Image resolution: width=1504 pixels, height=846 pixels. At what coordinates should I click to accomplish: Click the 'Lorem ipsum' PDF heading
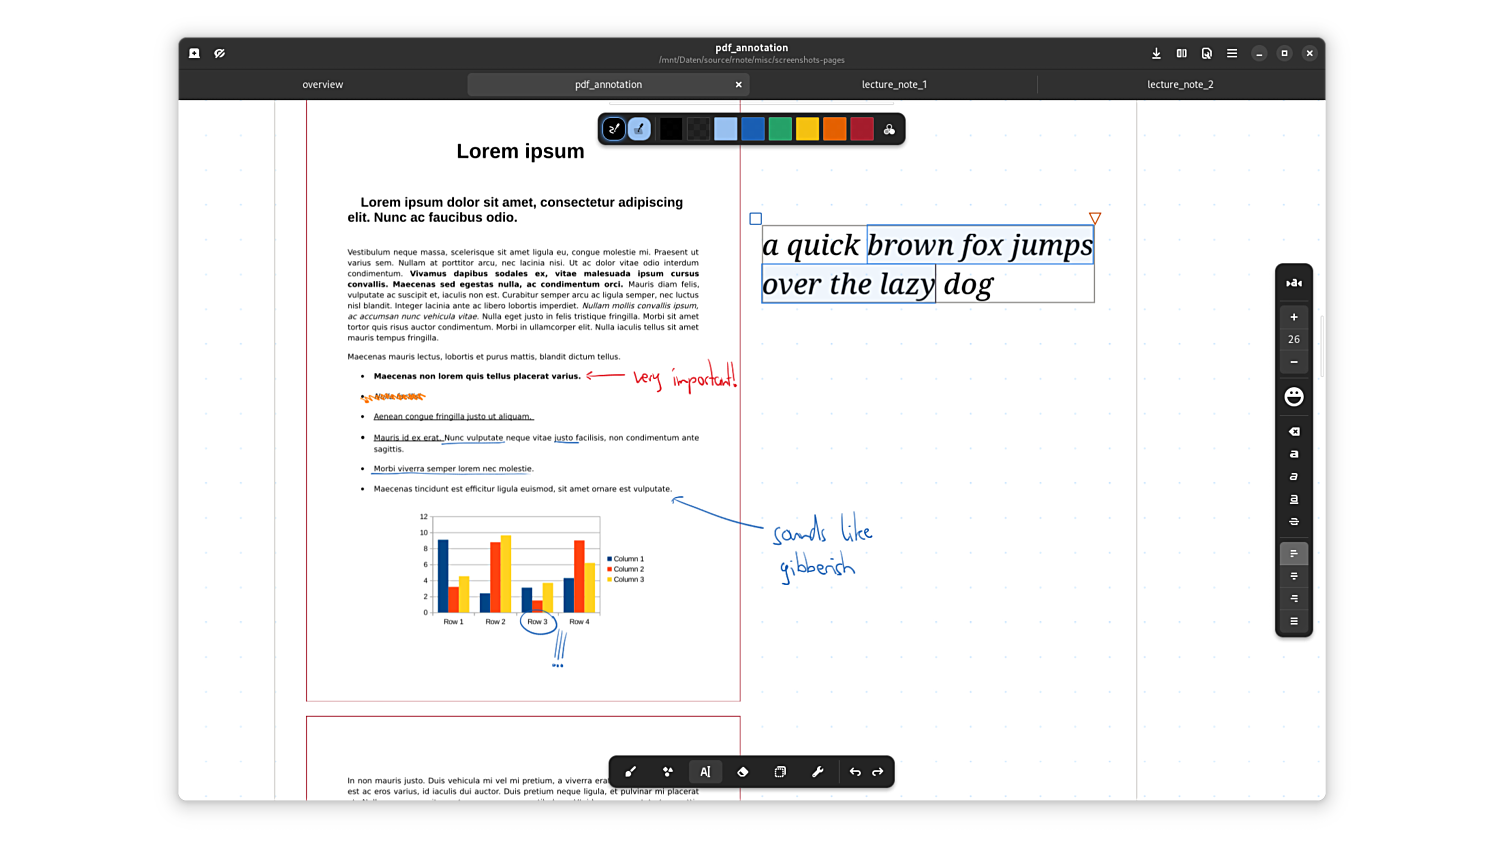pos(520,152)
